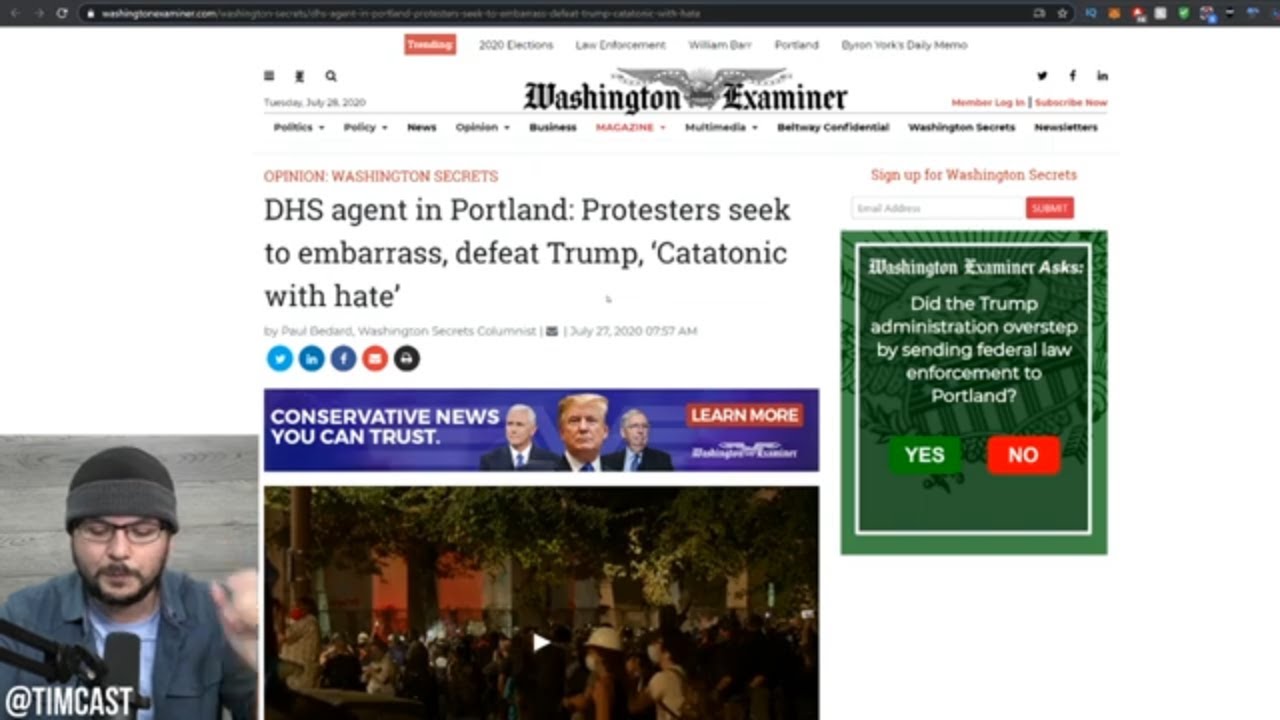Share article via LinkedIn circle icon
Screen dimensions: 1280x720
click(312, 358)
